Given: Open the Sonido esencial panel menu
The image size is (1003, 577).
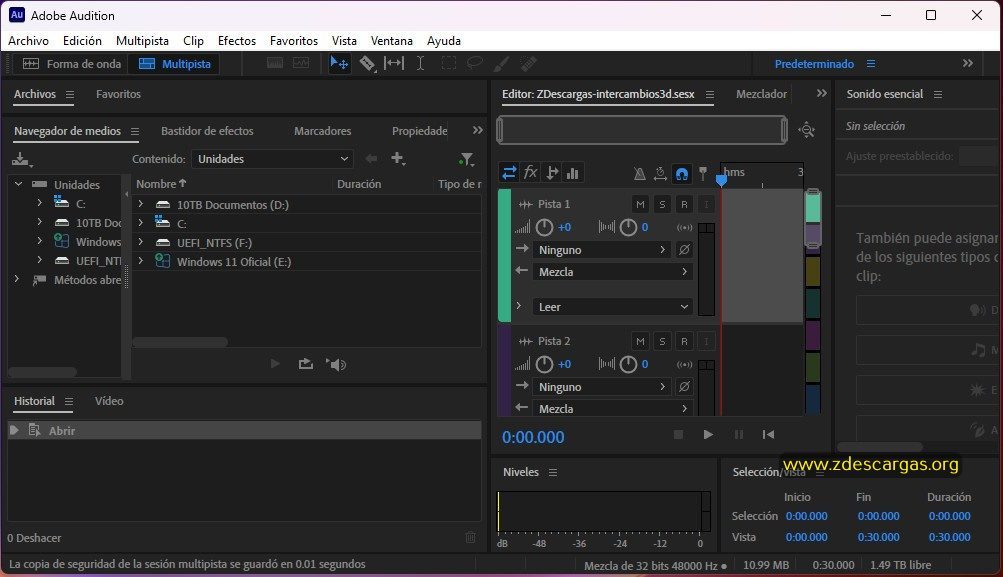Looking at the screenshot, I should coord(938,95).
